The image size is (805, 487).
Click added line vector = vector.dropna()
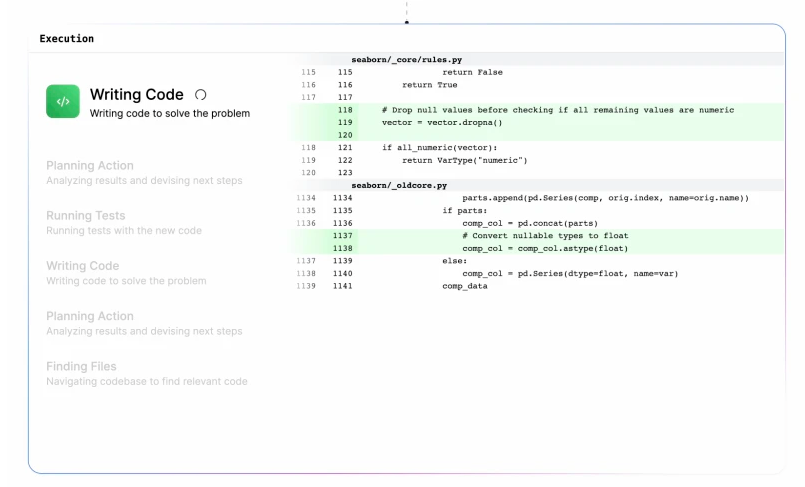click(x=442, y=122)
